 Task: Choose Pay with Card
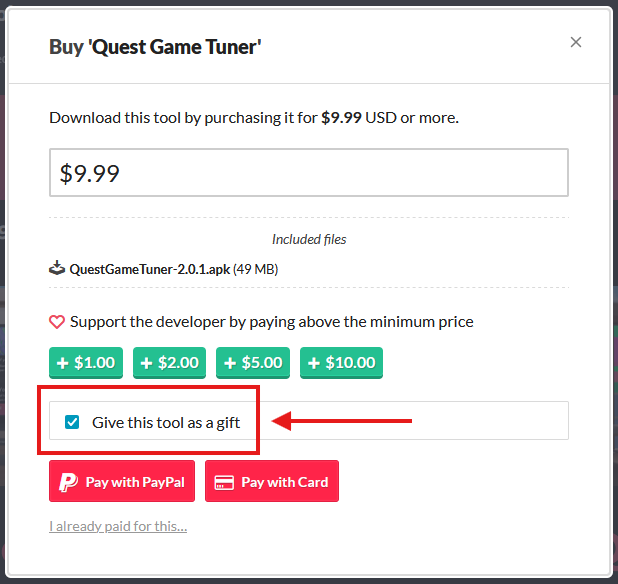(x=272, y=482)
